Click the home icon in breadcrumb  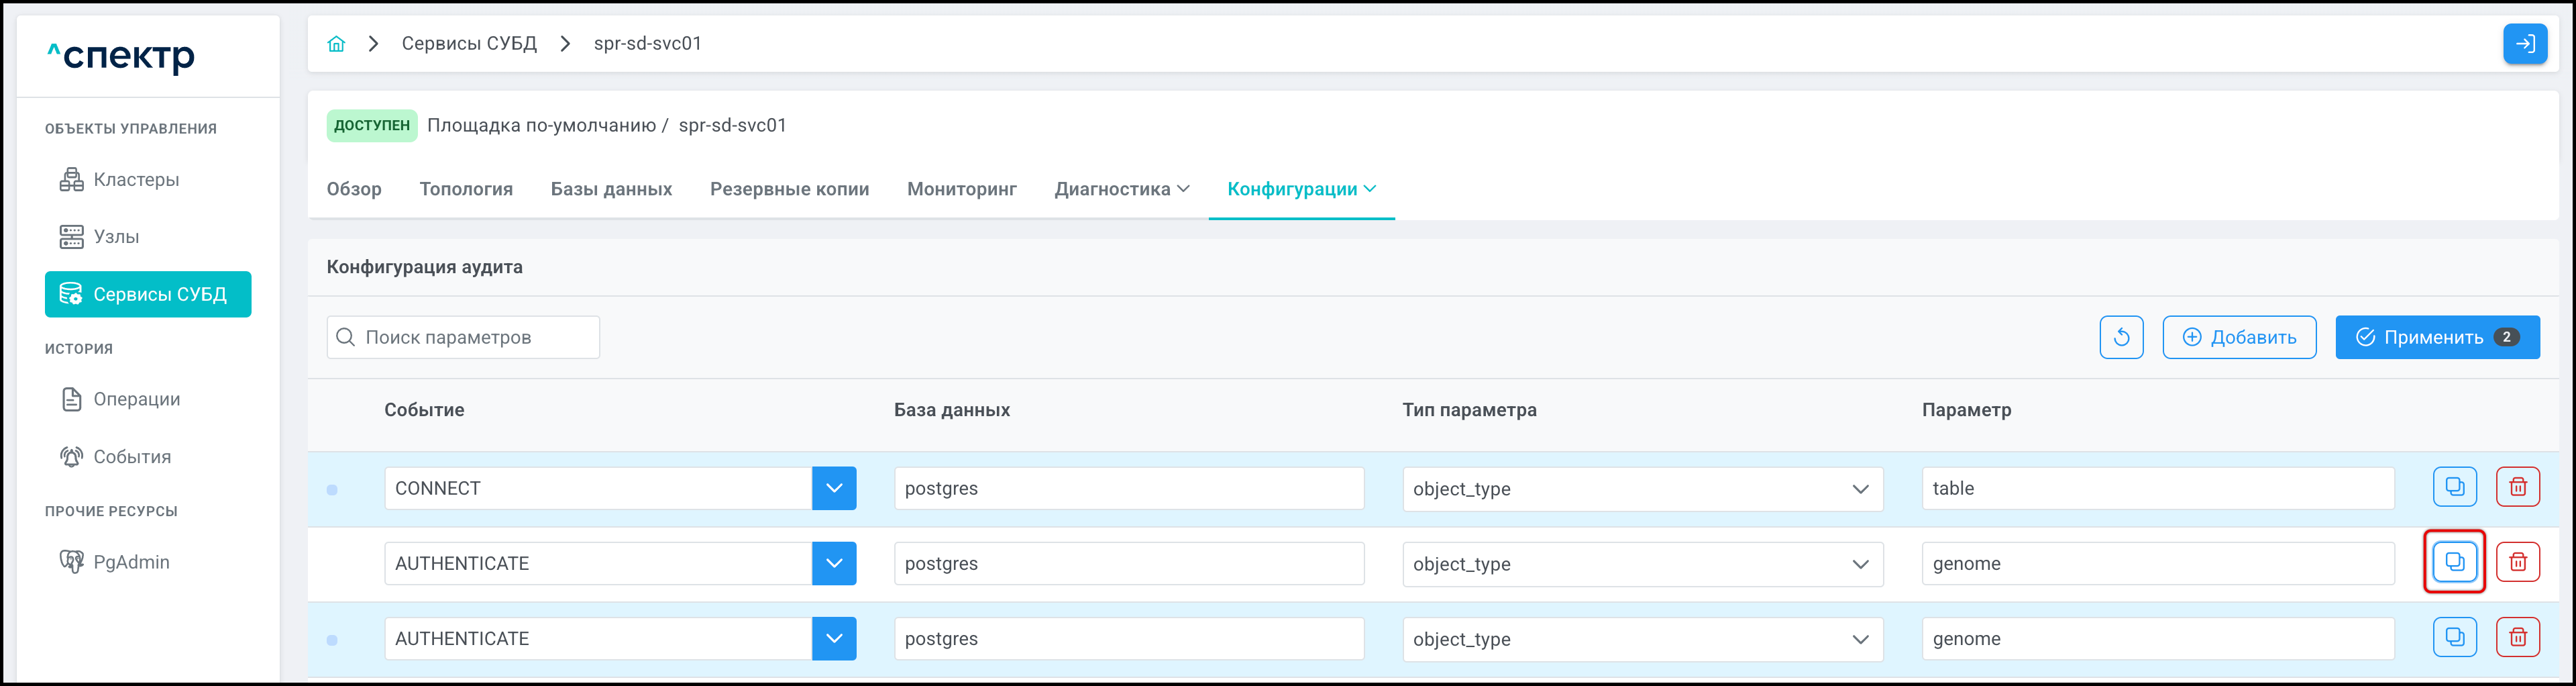pos(336,44)
